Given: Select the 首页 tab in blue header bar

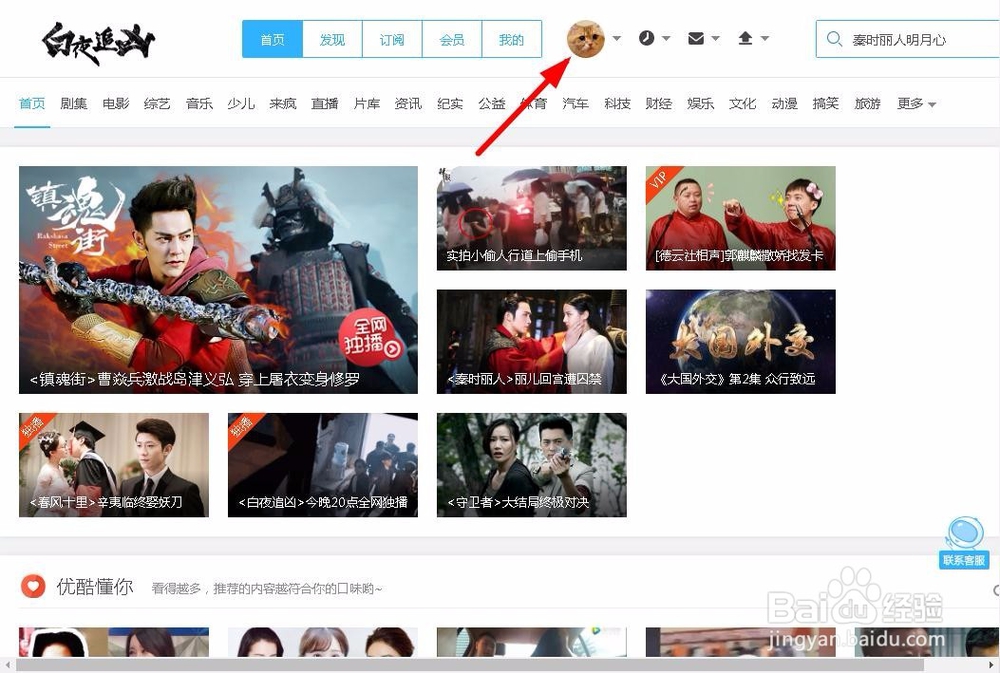Looking at the screenshot, I should click(x=272, y=40).
